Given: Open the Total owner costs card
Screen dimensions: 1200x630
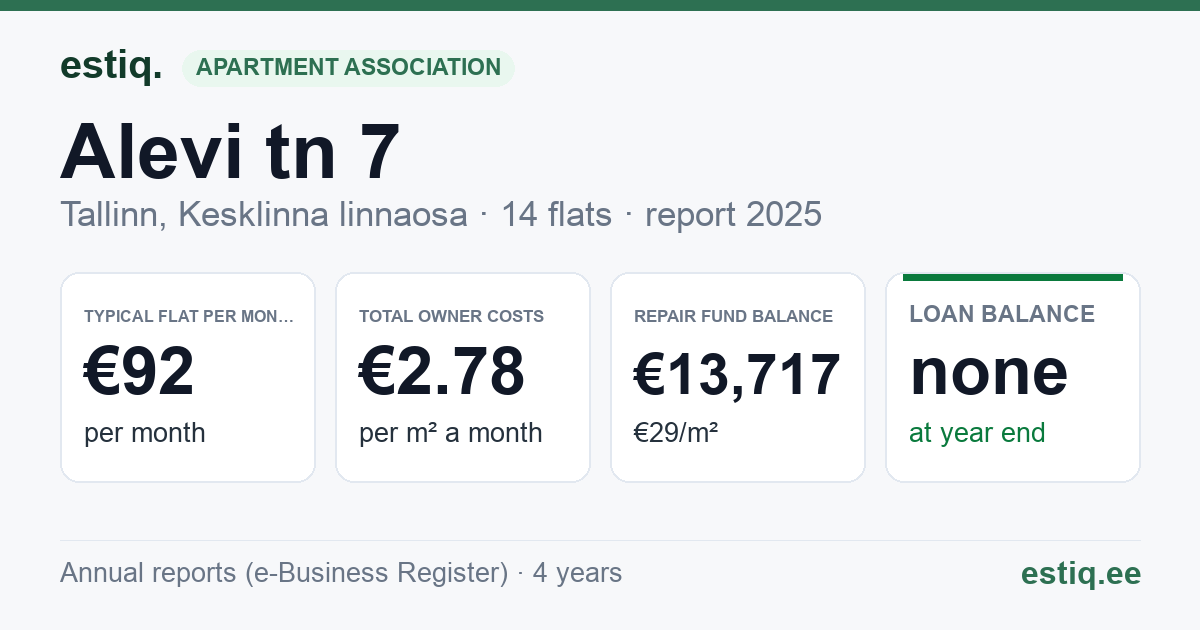Looking at the screenshot, I should [x=463, y=377].
